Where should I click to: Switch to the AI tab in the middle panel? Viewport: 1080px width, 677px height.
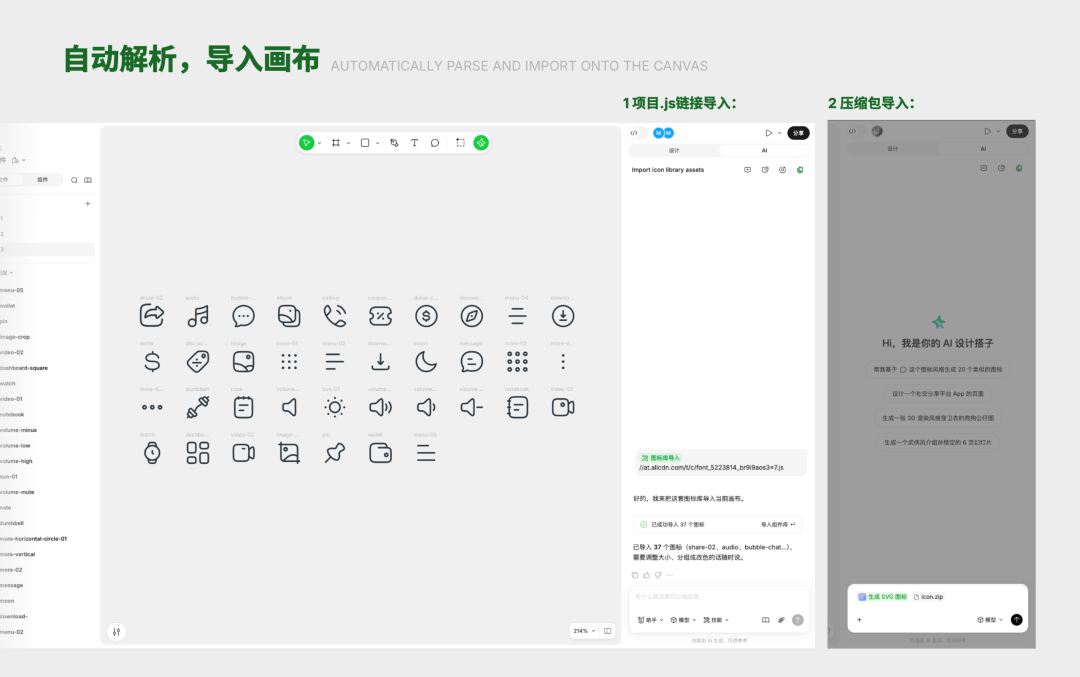click(764, 150)
